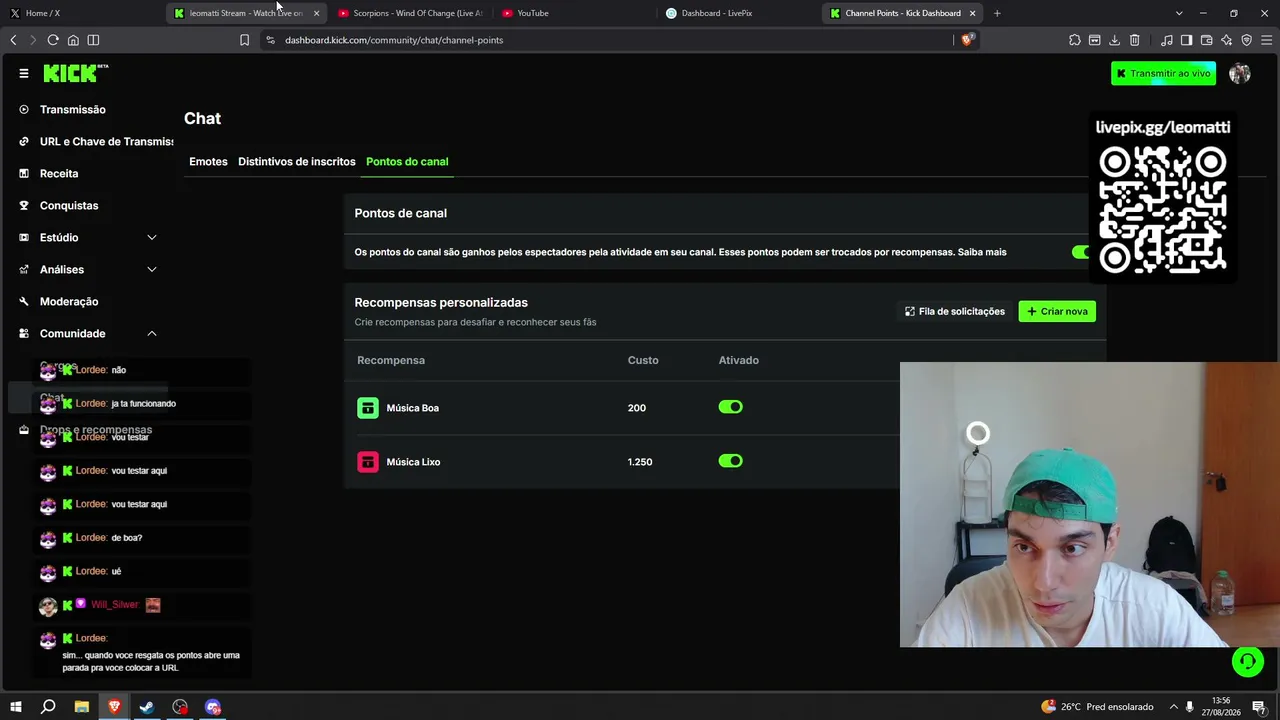Disable the Música Lixo reward toggle
Viewport: 1280px width, 720px height.
pos(731,461)
